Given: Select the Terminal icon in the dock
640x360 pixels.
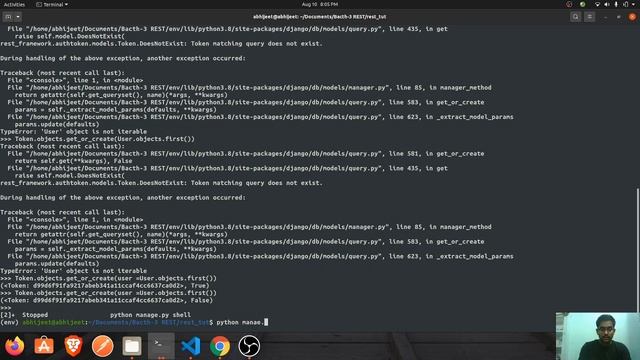Looking at the screenshot, I should [161, 346].
